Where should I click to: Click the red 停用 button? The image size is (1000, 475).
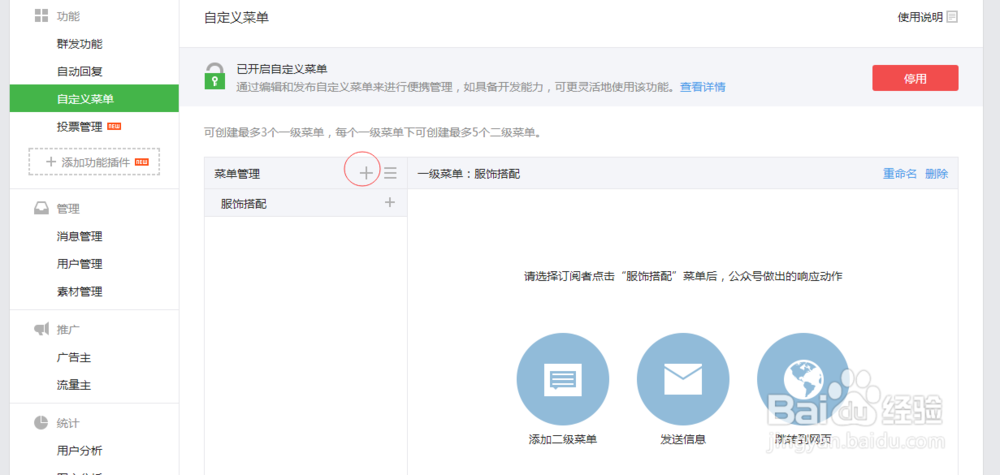point(915,78)
